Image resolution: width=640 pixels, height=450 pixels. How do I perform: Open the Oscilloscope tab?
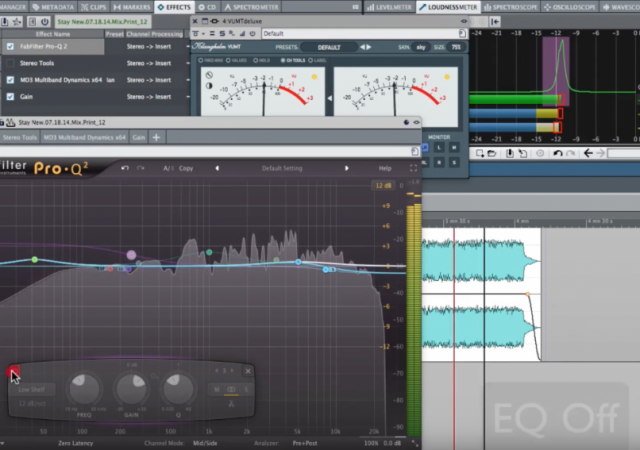pos(570,7)
